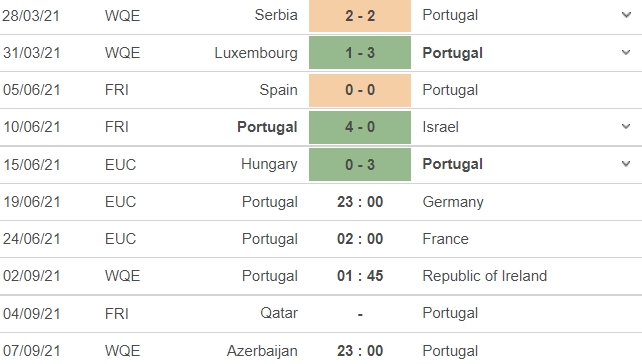This screenshot has height=364, width=642.
Task: Open the Azerbaijan team link
Action: [262, 351]
